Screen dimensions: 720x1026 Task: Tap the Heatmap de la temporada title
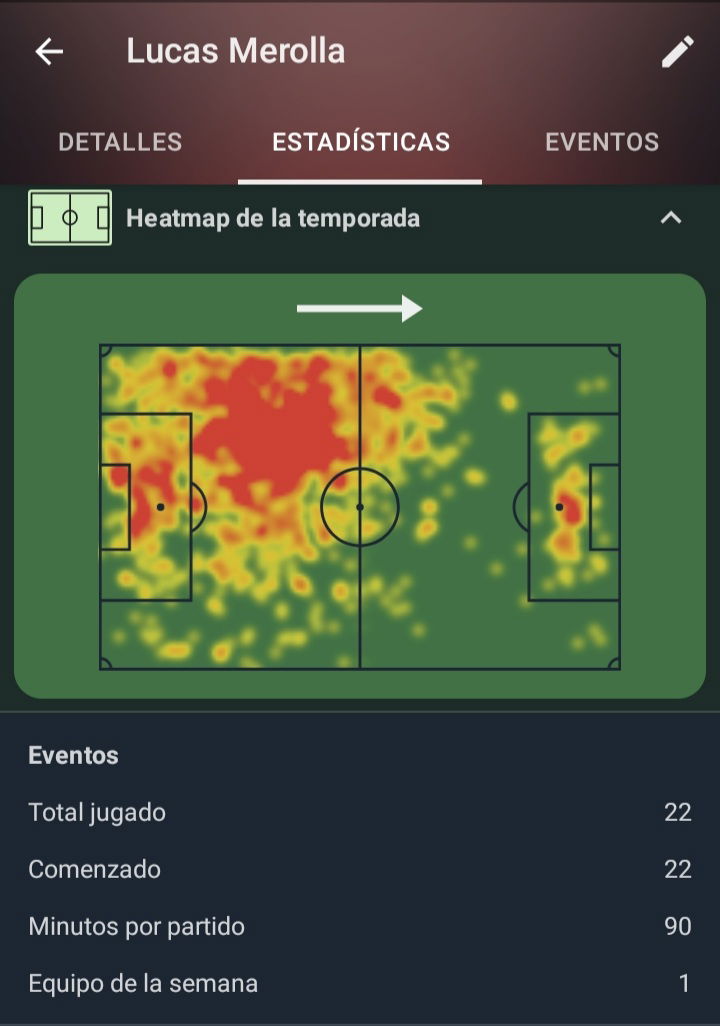[273, 218]
